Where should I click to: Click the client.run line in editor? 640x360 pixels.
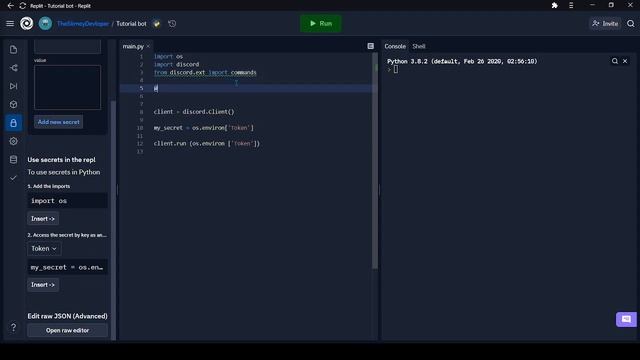(207, 144)
